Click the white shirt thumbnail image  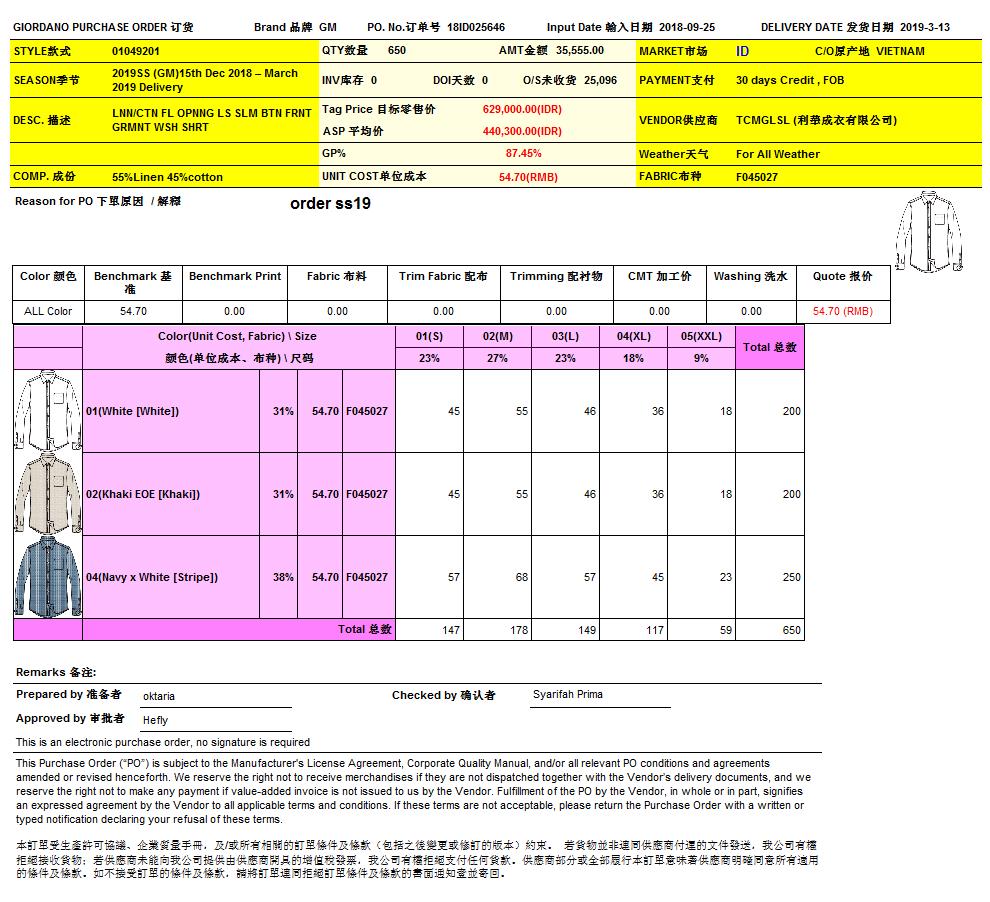(x=47, y=411)
